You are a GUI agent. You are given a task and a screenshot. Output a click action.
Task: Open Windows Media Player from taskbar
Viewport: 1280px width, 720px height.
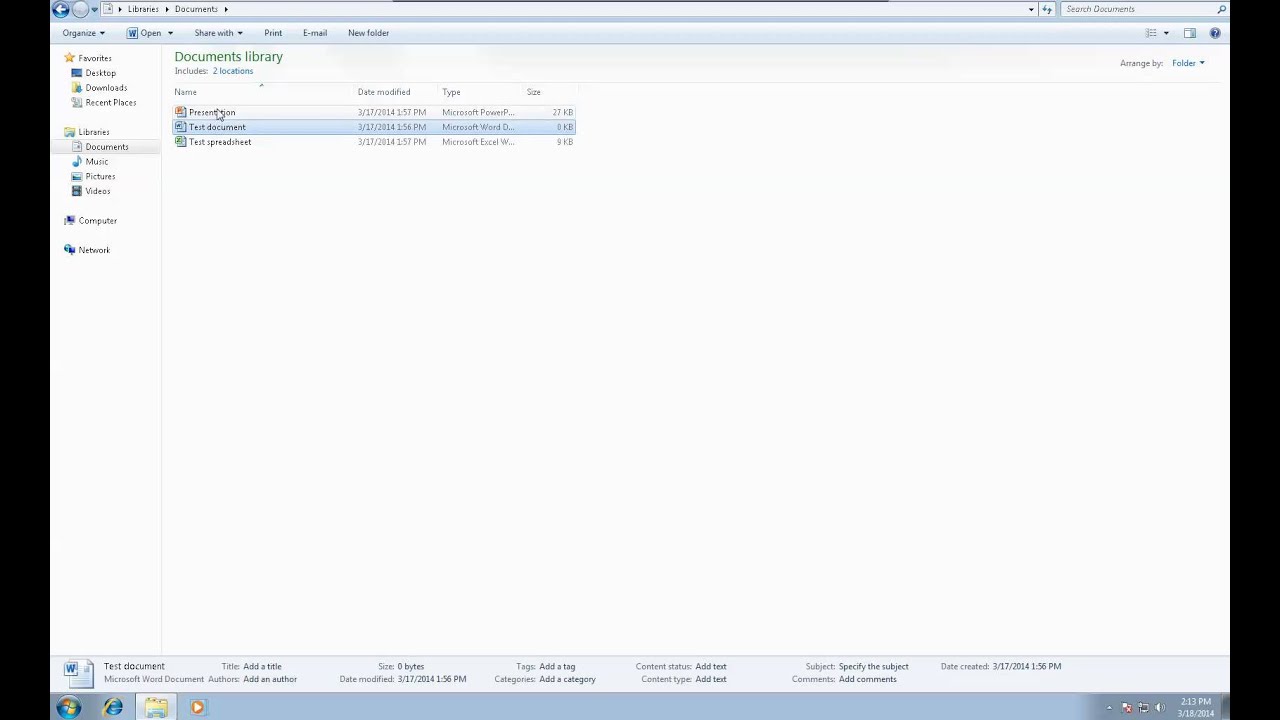tap(197, 708)
